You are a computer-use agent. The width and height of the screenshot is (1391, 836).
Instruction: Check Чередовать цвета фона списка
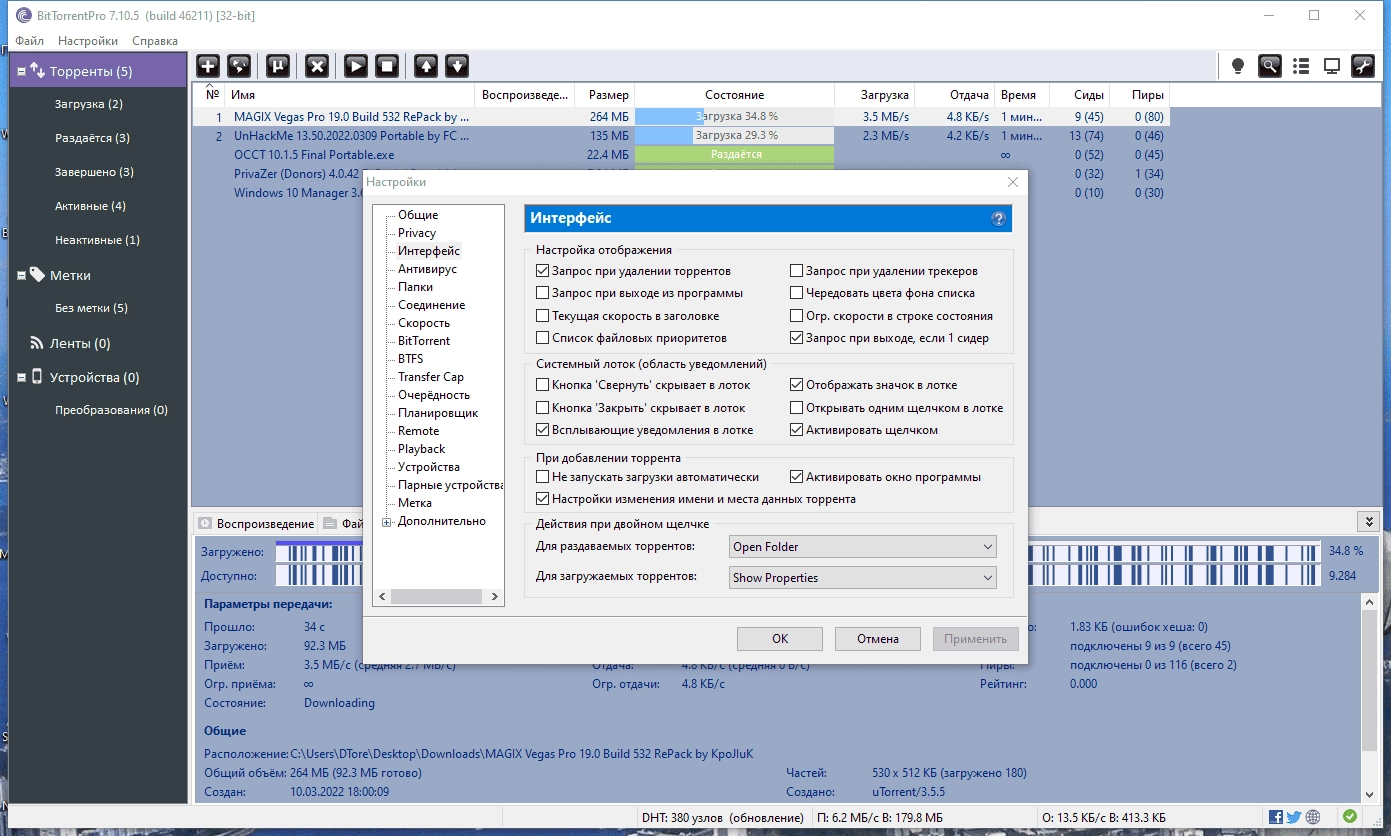797,293
